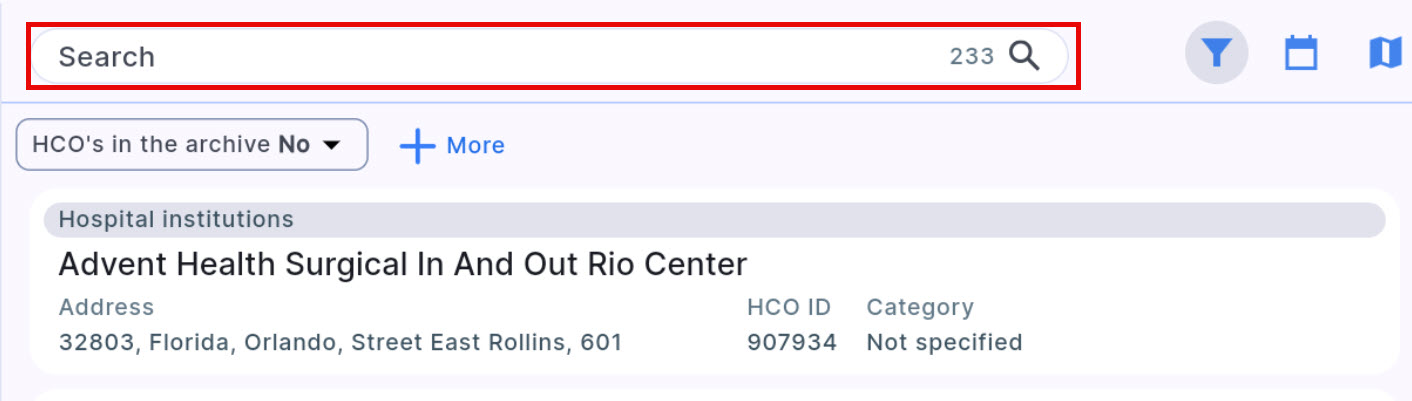Click the archive filter's down arrow
Viewport: 1412px width, 401px height.
(332, 146)
